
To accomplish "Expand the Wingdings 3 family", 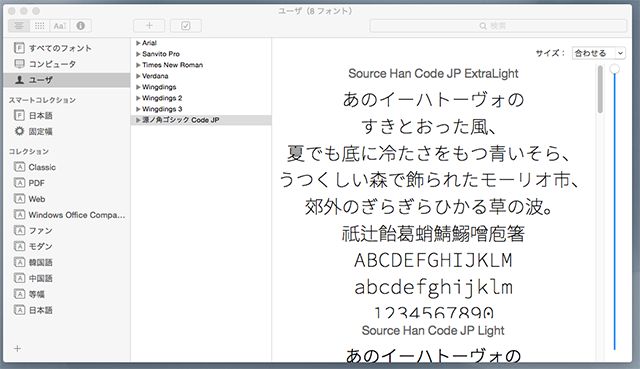I will [x=138, y=109].
